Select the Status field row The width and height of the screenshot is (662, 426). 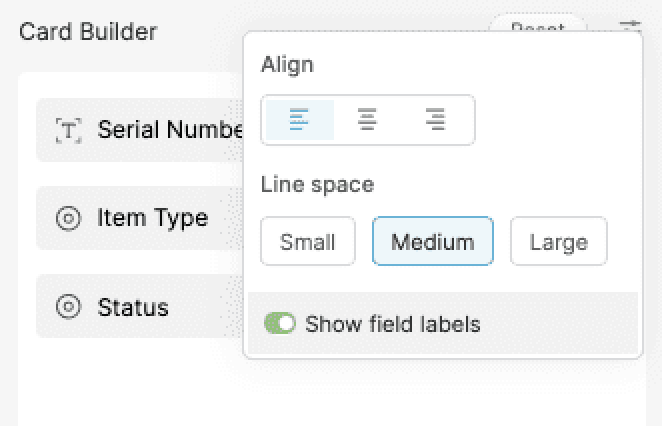click(x=140, y=307)
